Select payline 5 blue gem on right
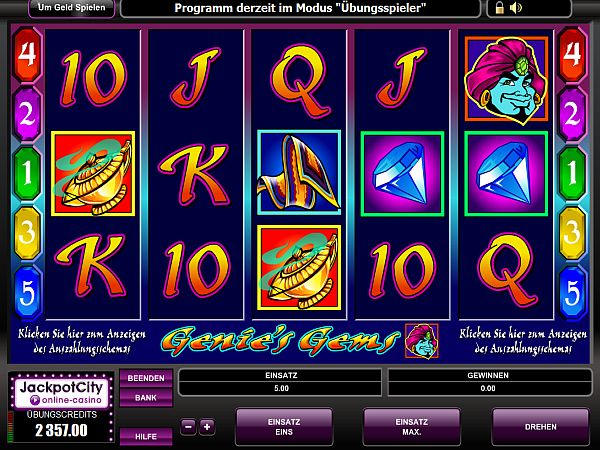This screenshot has height=450, width=600. (572, 293)
